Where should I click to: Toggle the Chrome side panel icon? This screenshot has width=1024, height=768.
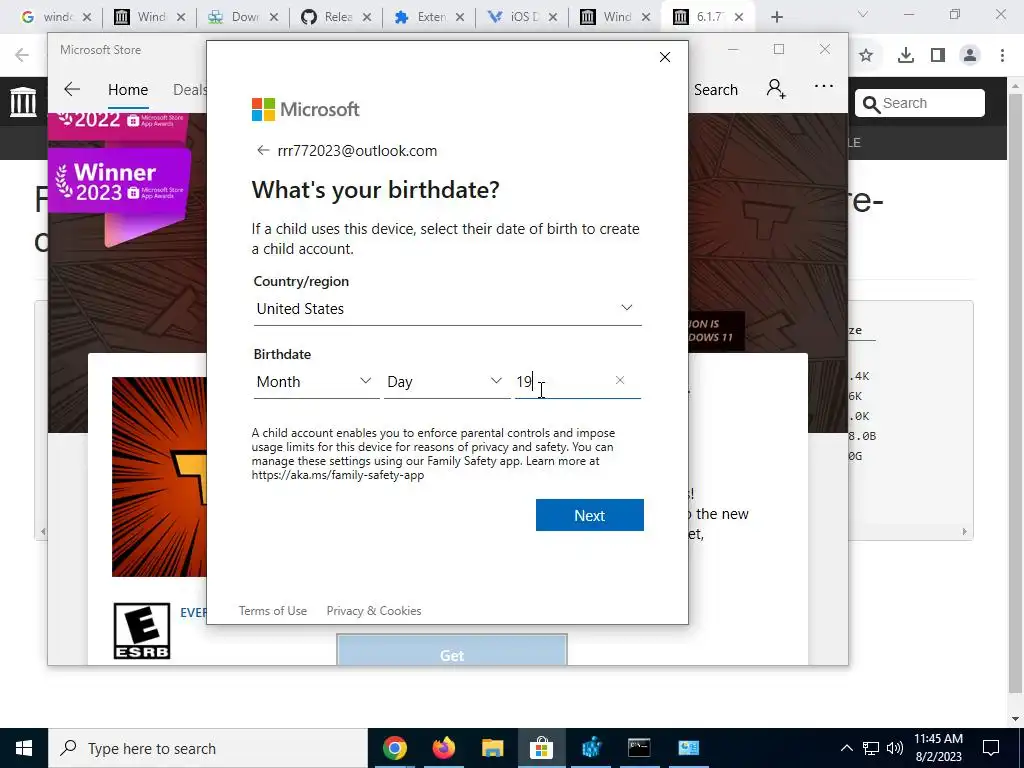[x=938, y=56]
